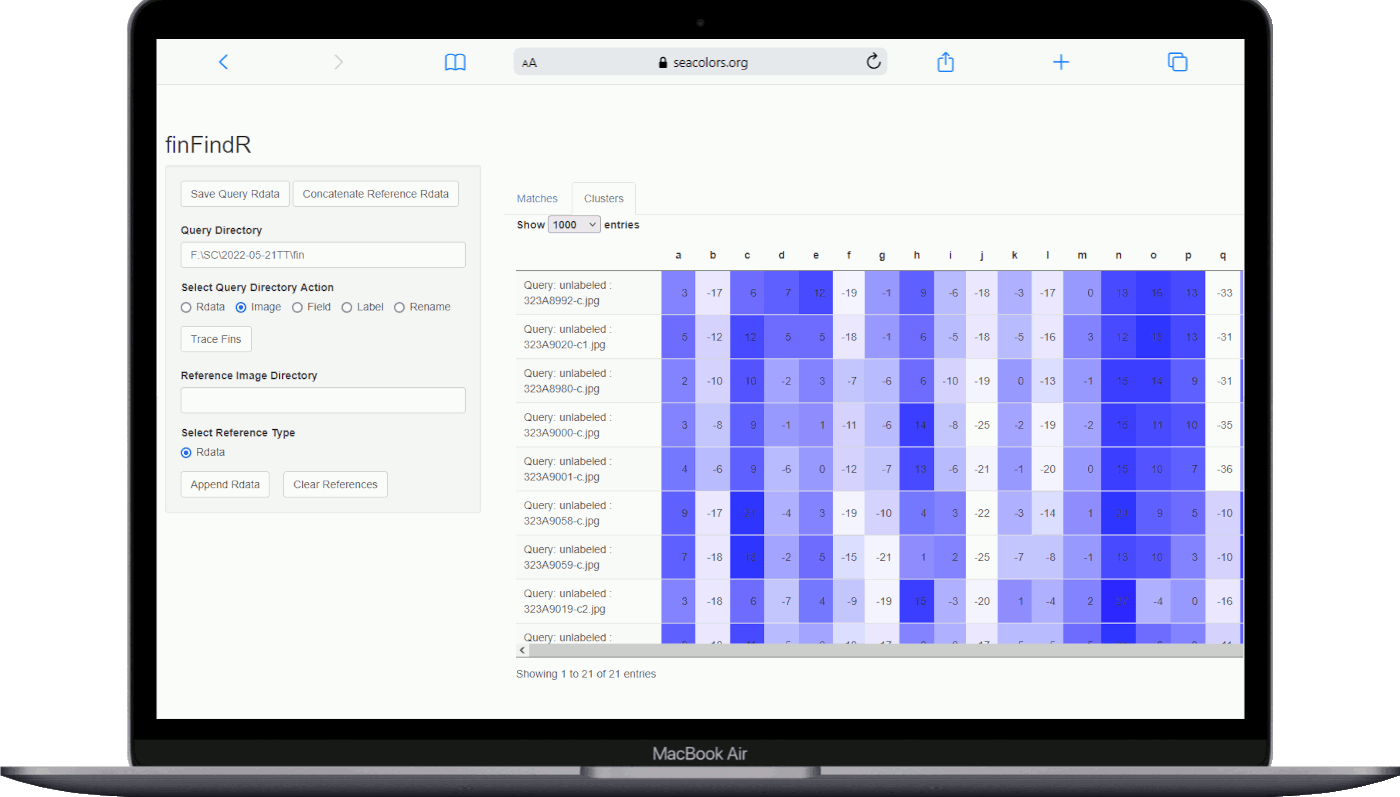The width and height of the screenshot is (1400, 797).
Task: Switch to the Clusters tab
Action: coord(603,199)
